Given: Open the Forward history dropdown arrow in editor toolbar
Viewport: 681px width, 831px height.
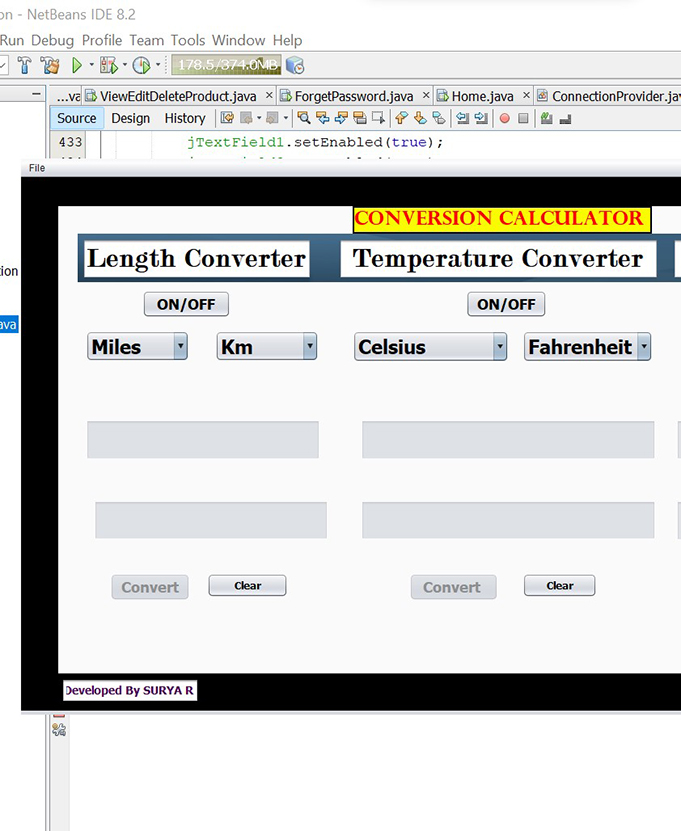Looking at the screenshot, I should pos(286,118).
